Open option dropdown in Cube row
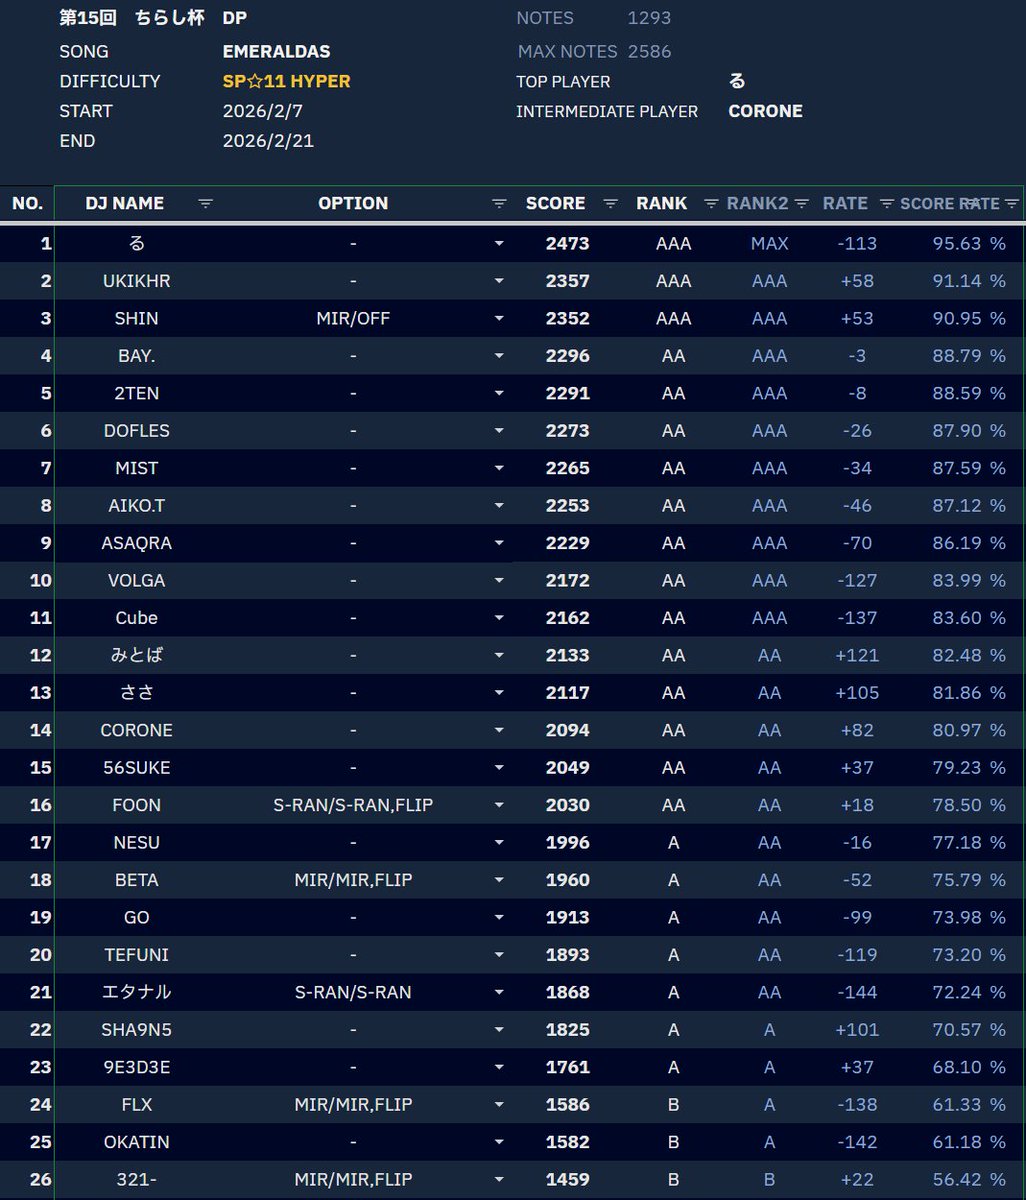The image size is (1026, 1200). 499,618
